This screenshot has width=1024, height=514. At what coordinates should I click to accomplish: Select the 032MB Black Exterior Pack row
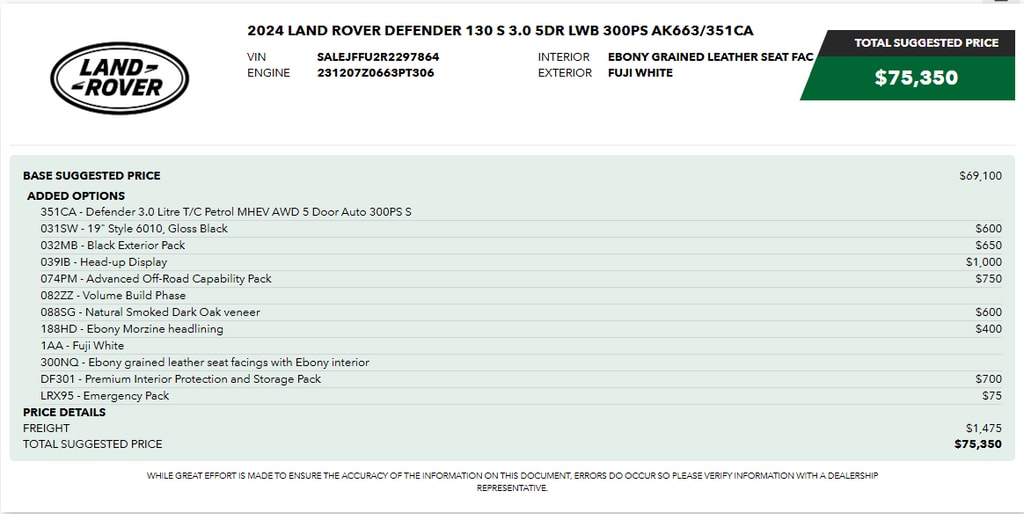point(521,246)
